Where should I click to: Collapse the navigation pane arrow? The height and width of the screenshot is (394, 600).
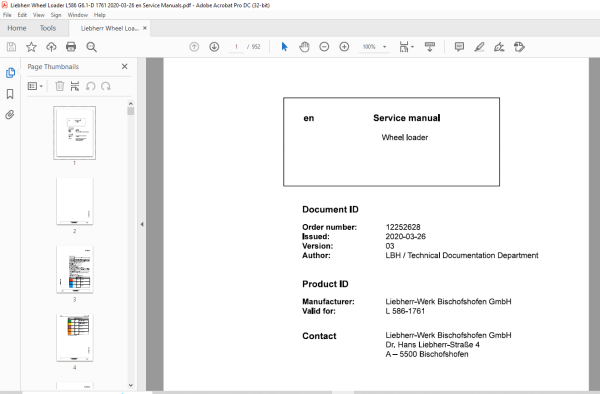click(x=142, y=224)
